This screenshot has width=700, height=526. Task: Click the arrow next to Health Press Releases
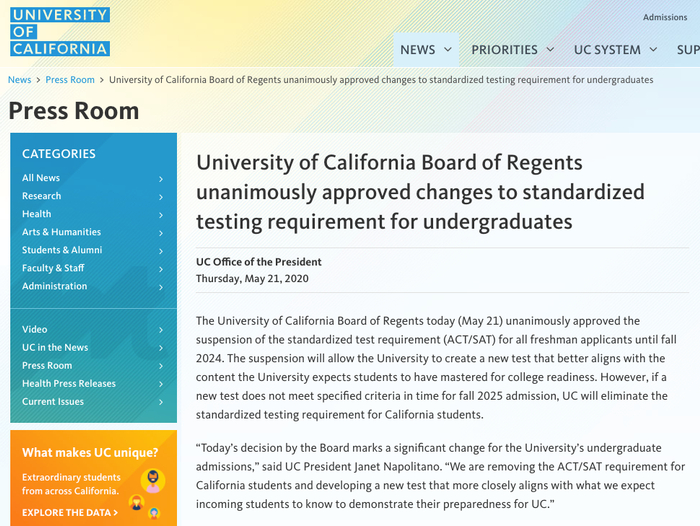pyautogui.click(x=161, y=384)
